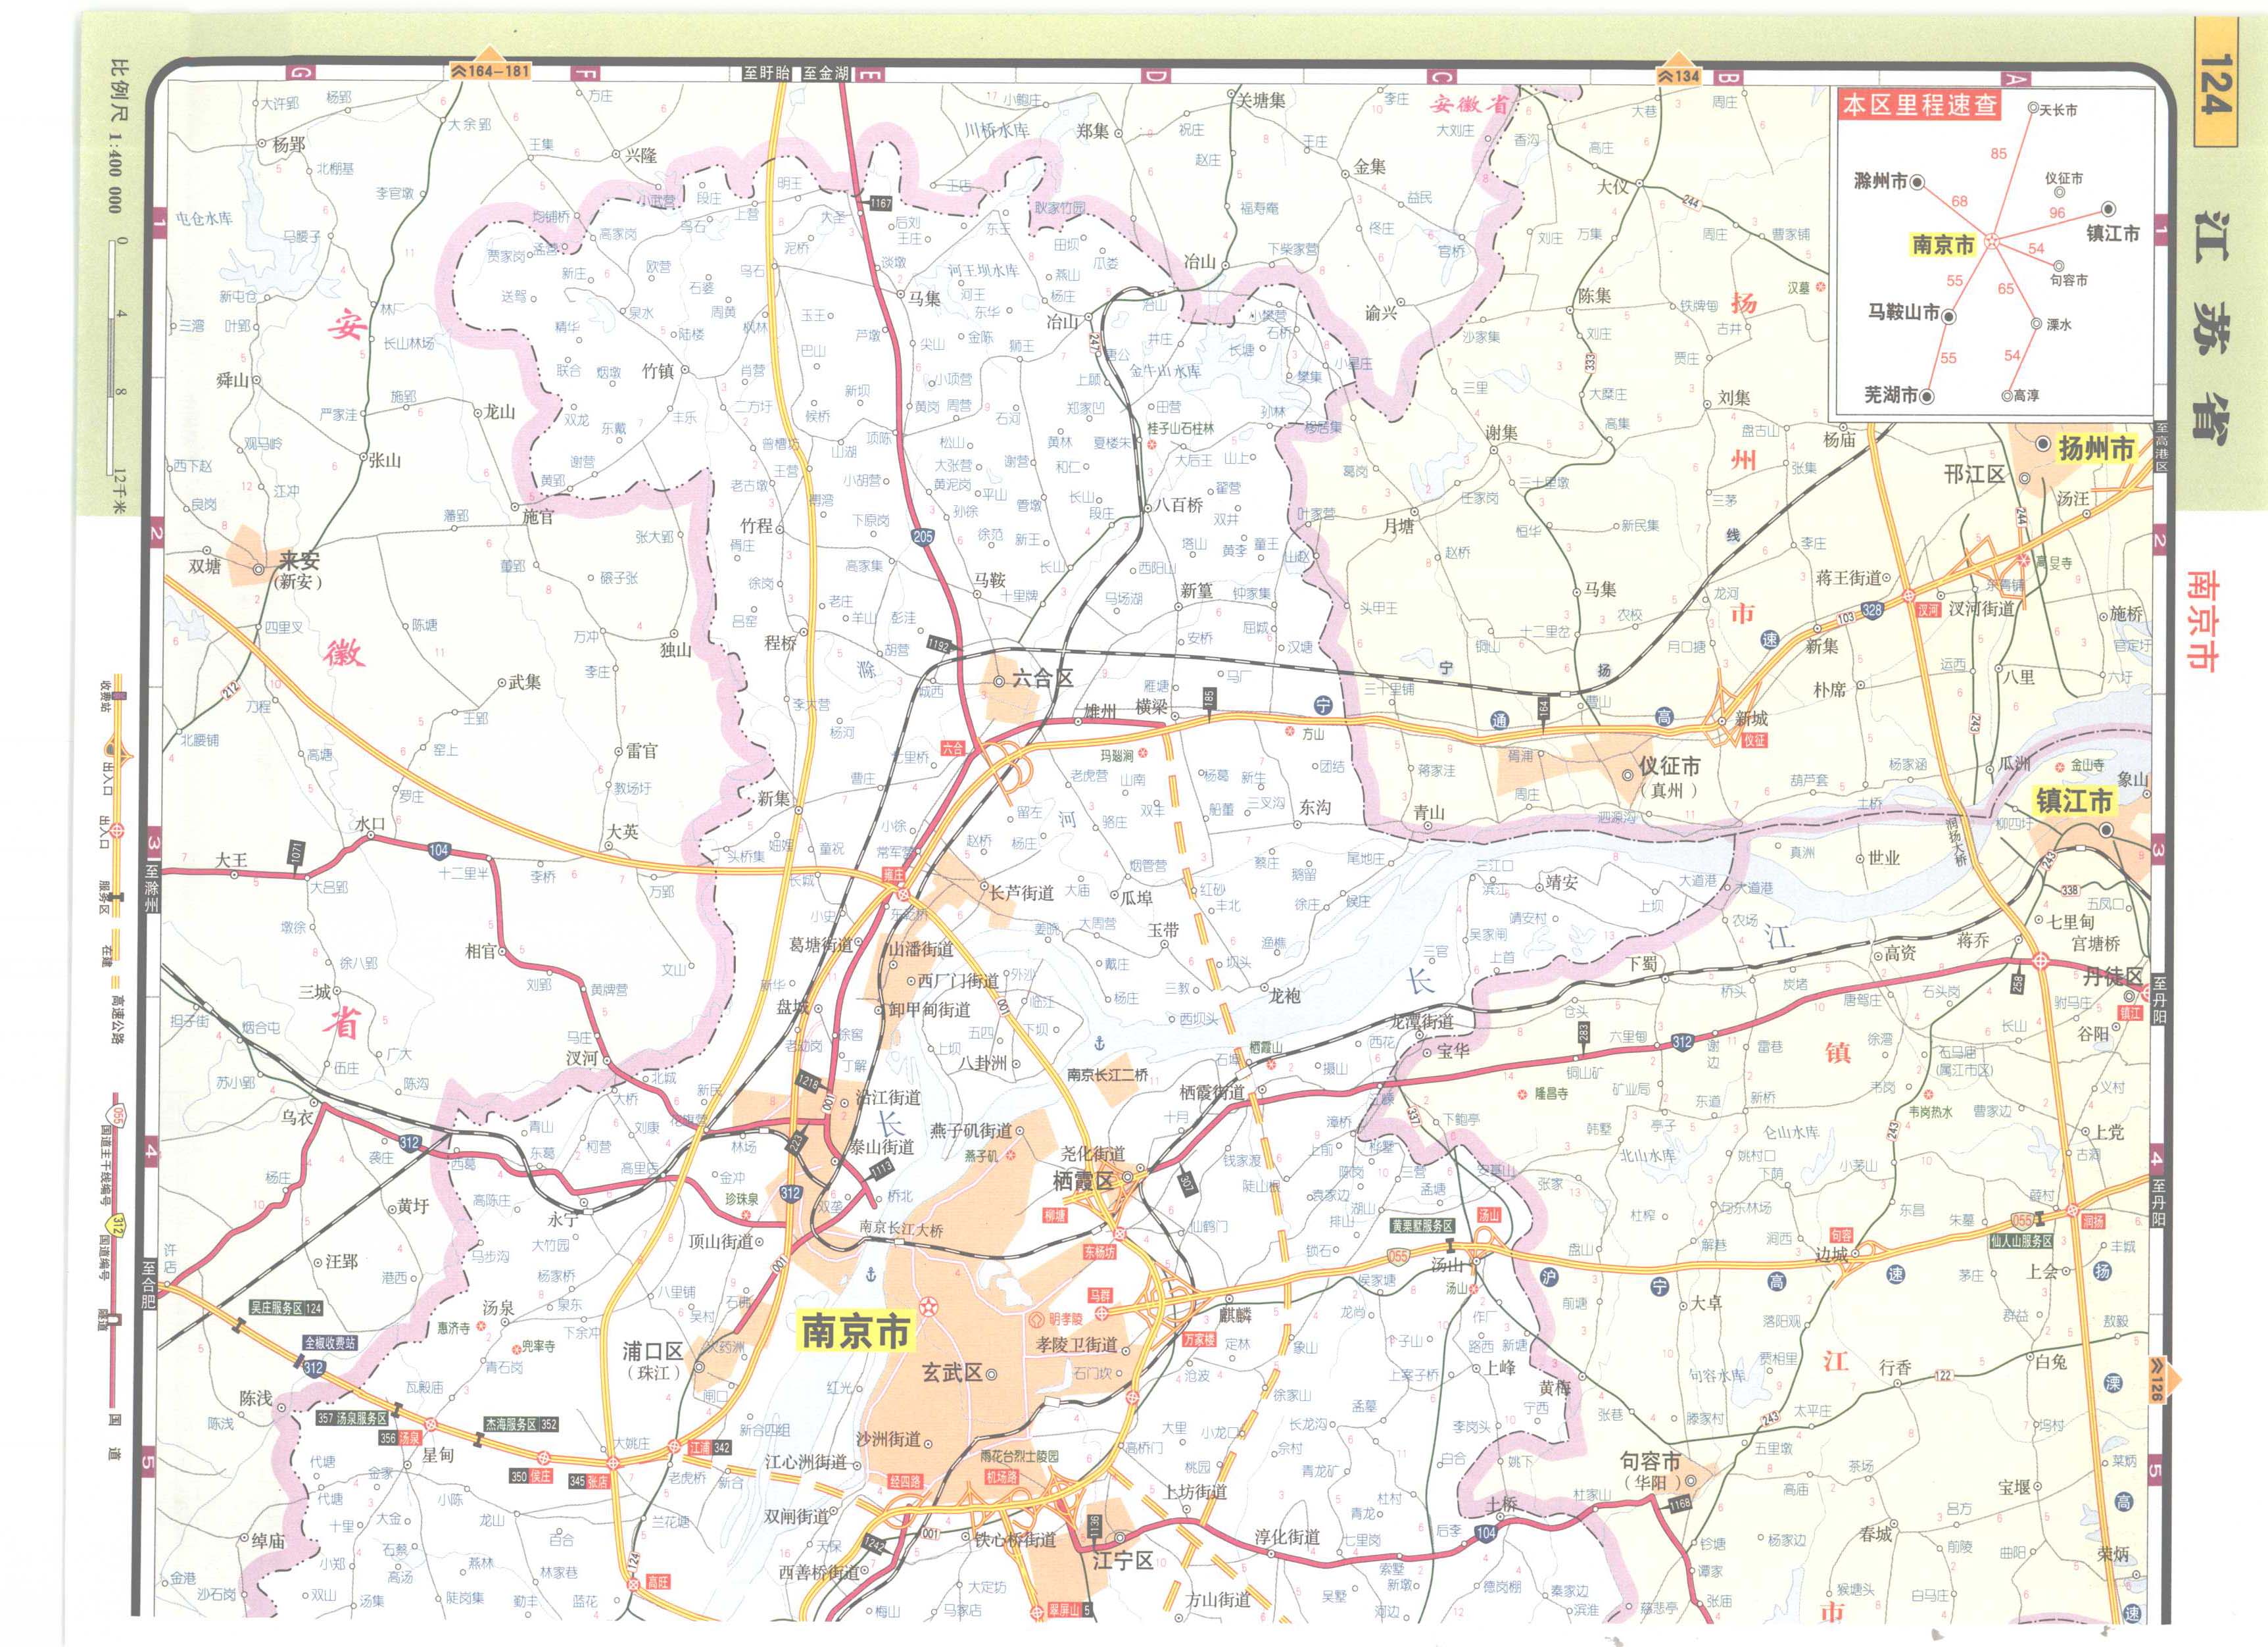Click 马鞍山市 in the distance chart
Viewport: 2268px width, 1647px height.
[1904, 312]
